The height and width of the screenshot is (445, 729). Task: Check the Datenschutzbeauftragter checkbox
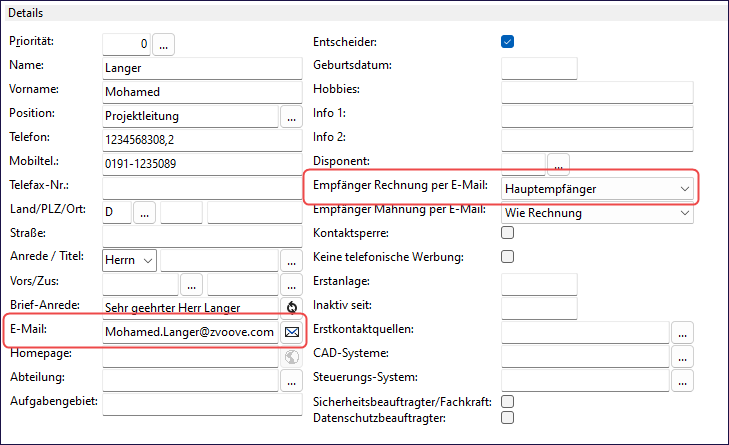(x=507, y=418)
